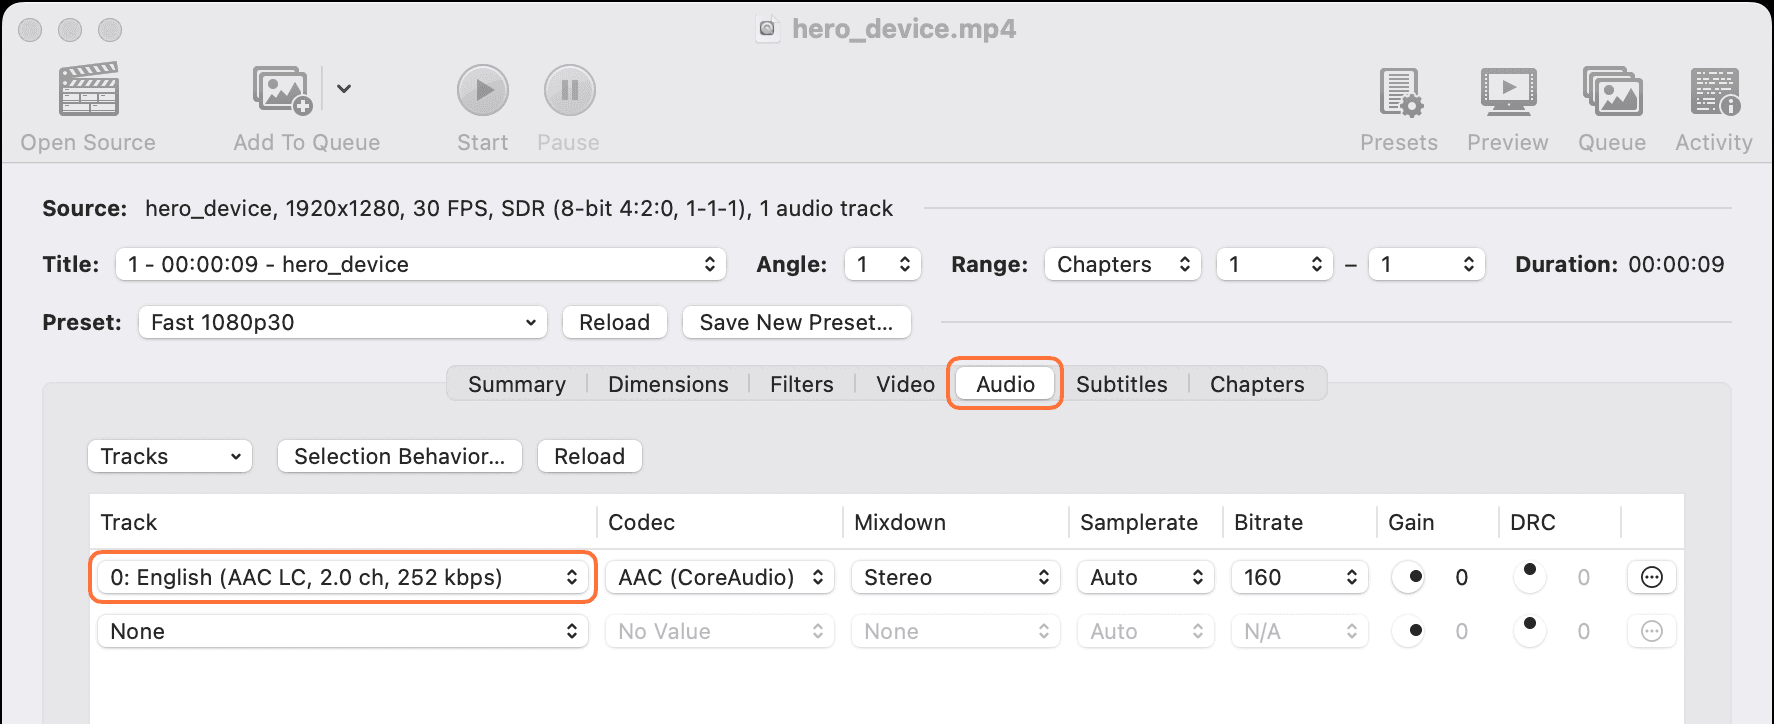Open first track's extra options ellipsis button

(x=1652, y=577)
